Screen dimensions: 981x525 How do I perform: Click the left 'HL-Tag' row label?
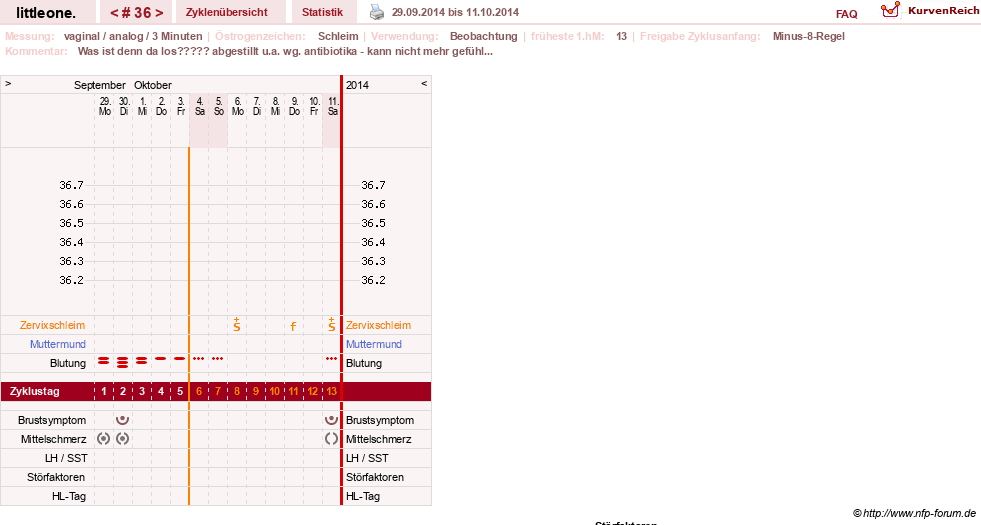point(69,496)
